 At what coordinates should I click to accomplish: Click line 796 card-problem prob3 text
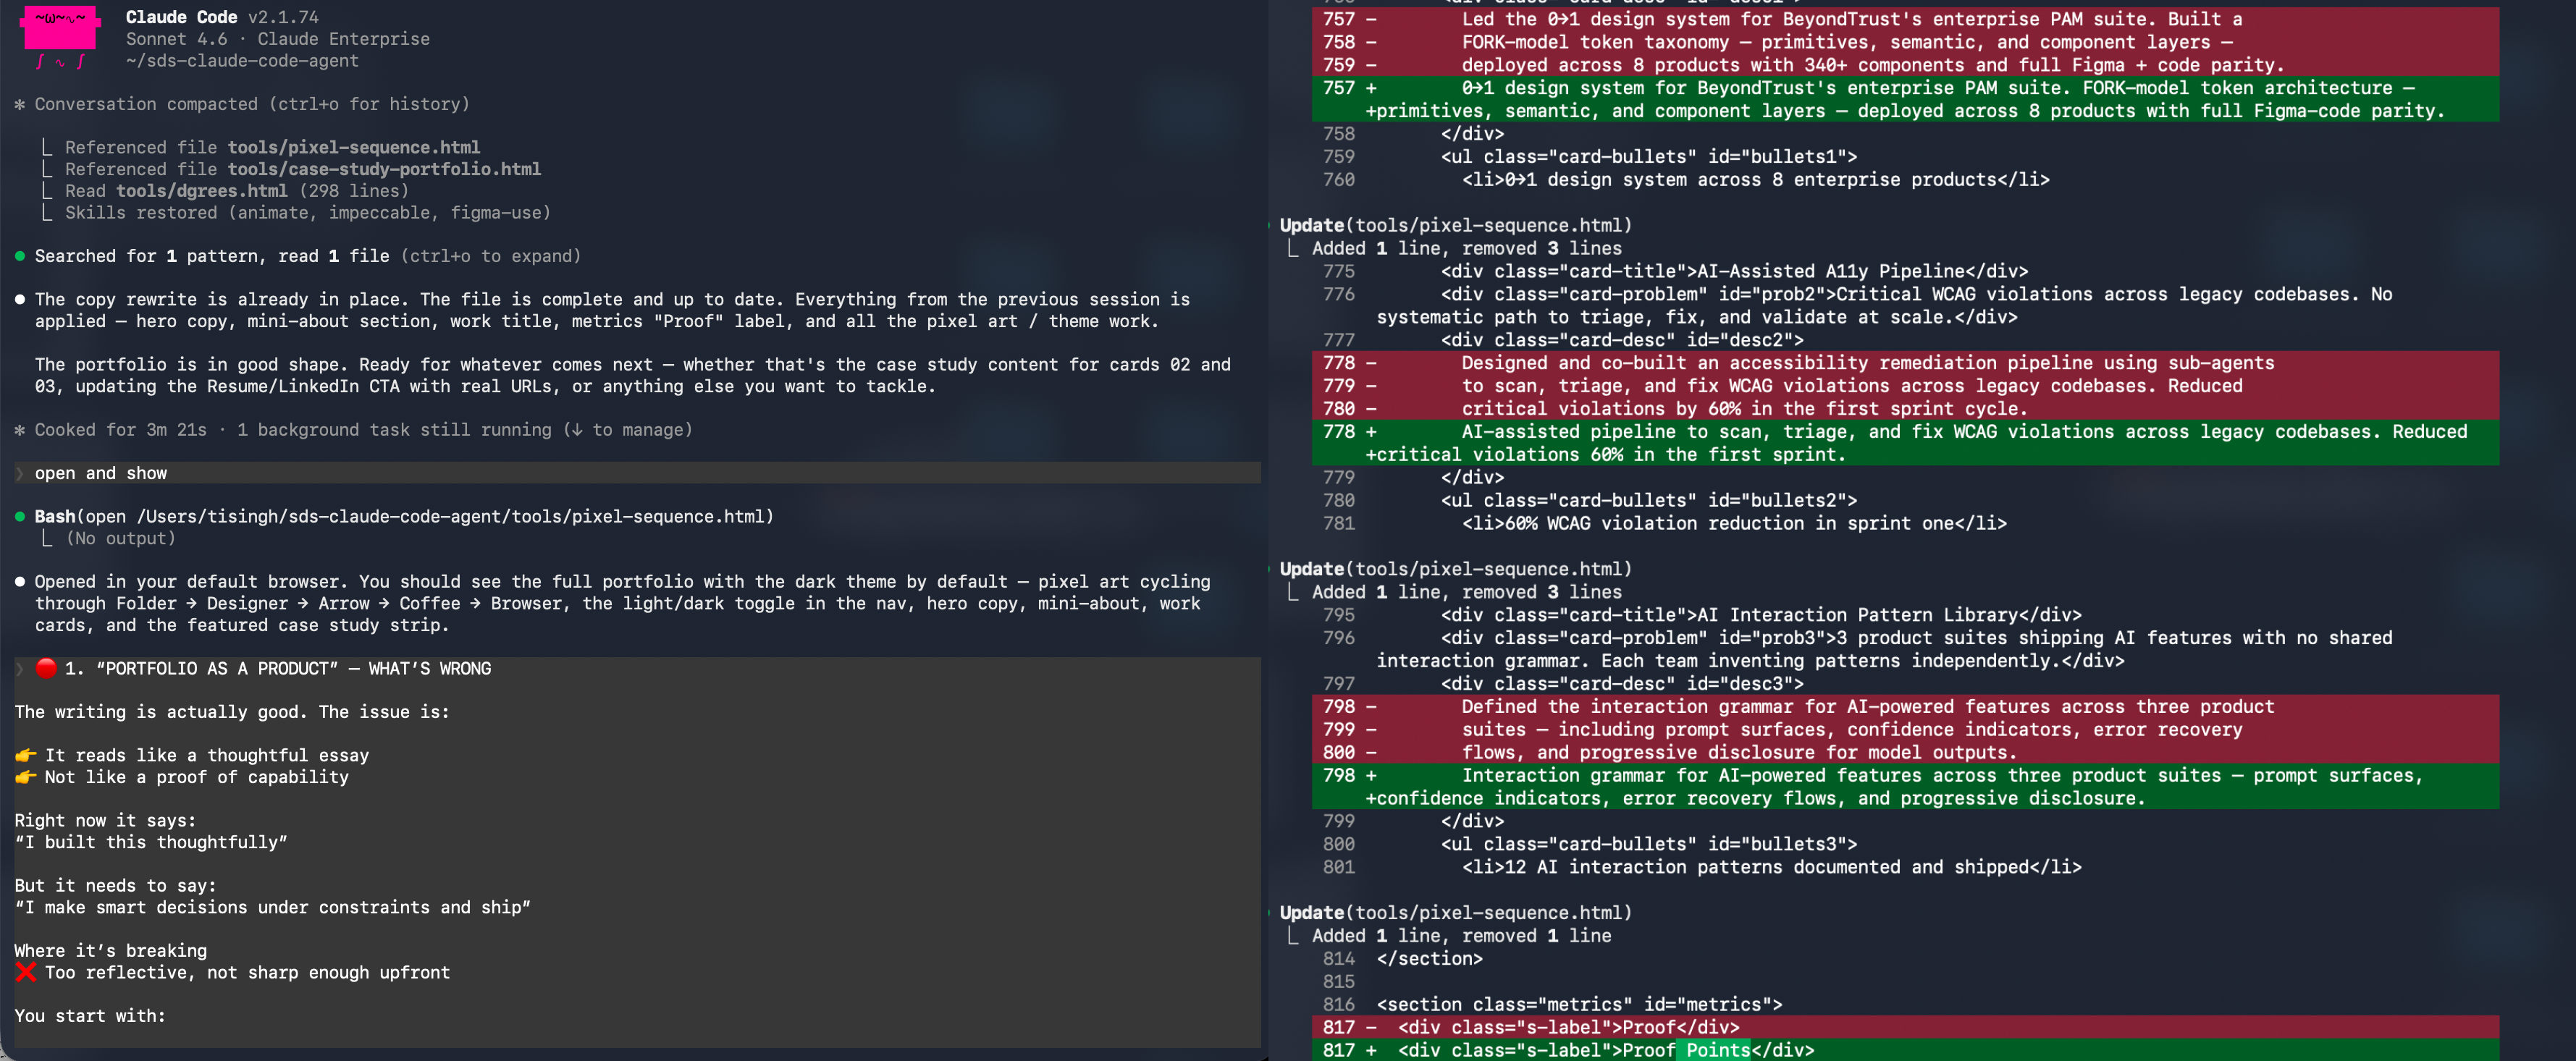tap(1885, 649)
